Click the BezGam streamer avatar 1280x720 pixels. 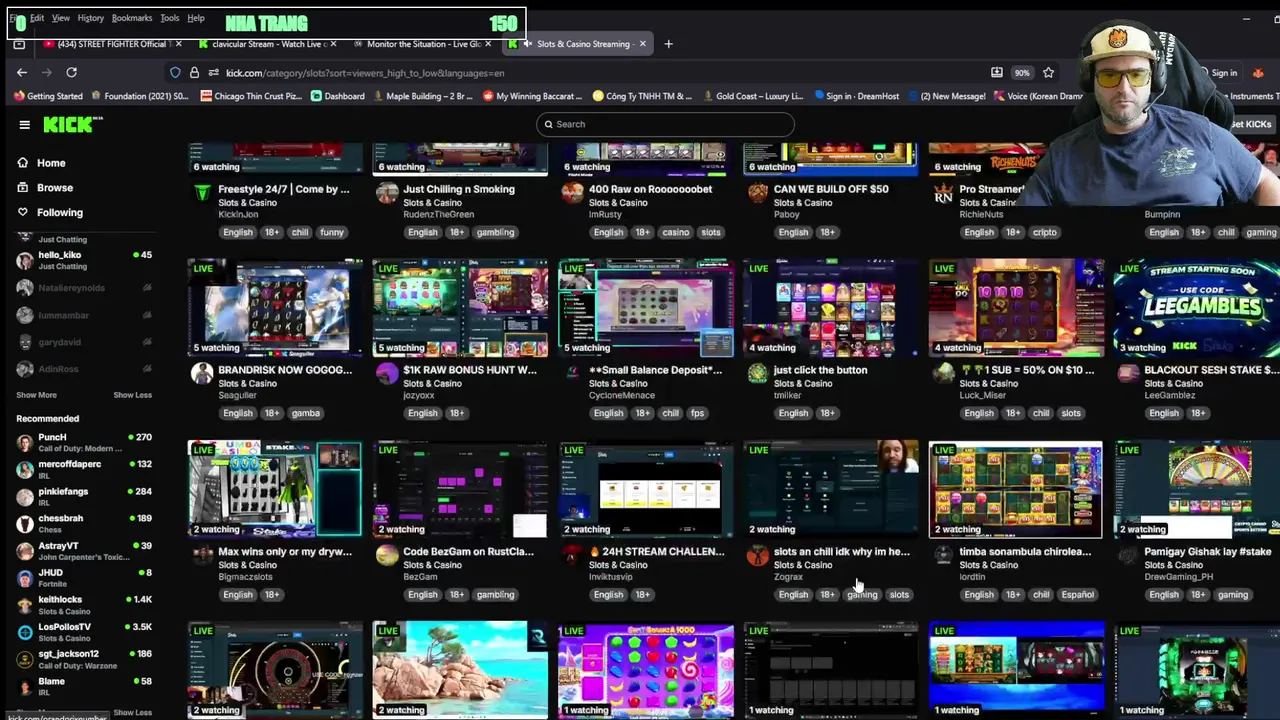click(387, 555)
